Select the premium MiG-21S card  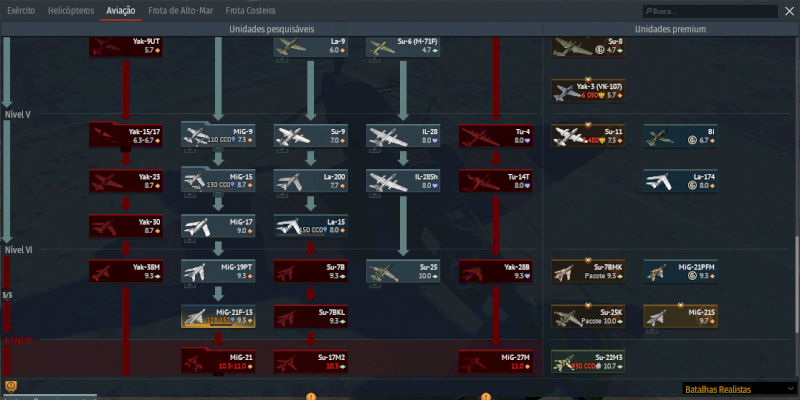pyautogui.click(x=681, y=316)
